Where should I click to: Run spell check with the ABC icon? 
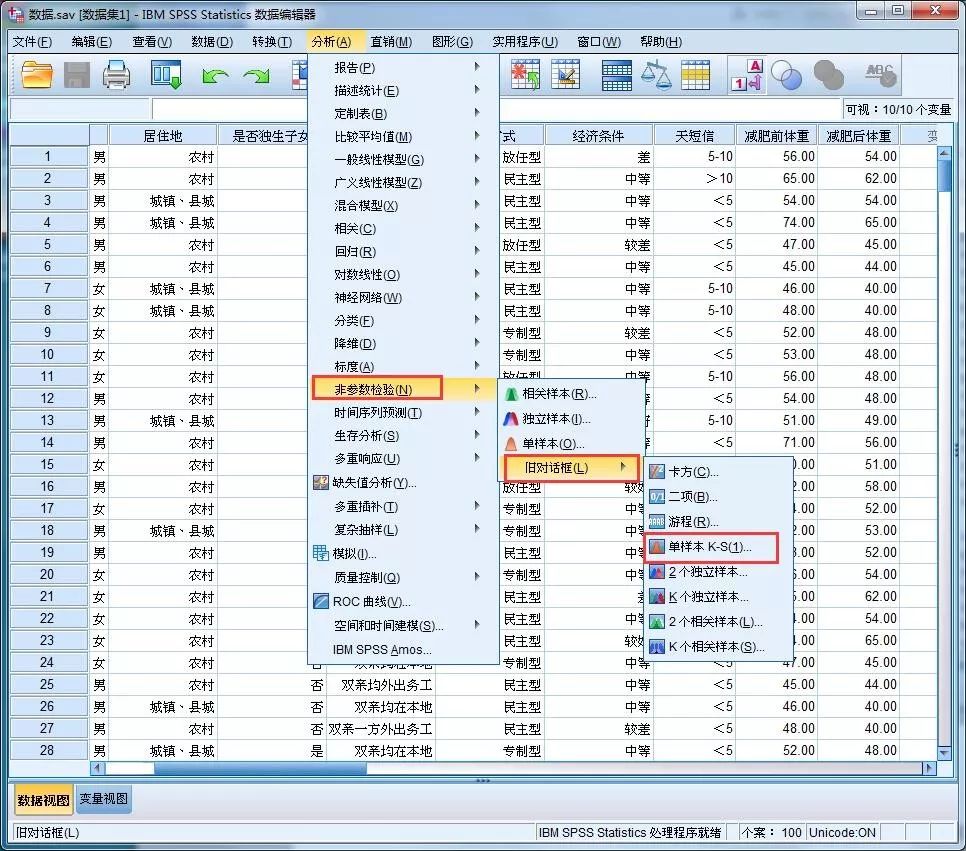(880, 74)
